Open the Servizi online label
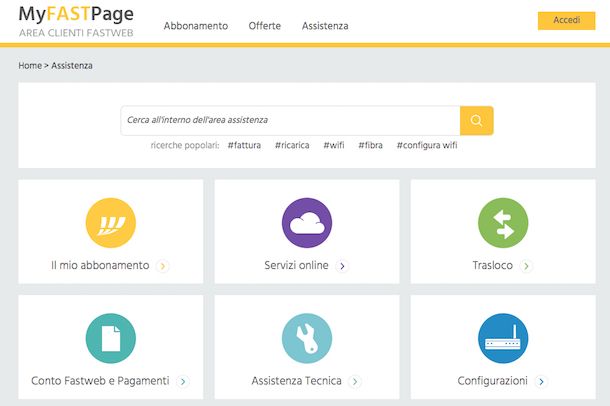Viewport: 610px width, 406px height. [x=296, y=265]
